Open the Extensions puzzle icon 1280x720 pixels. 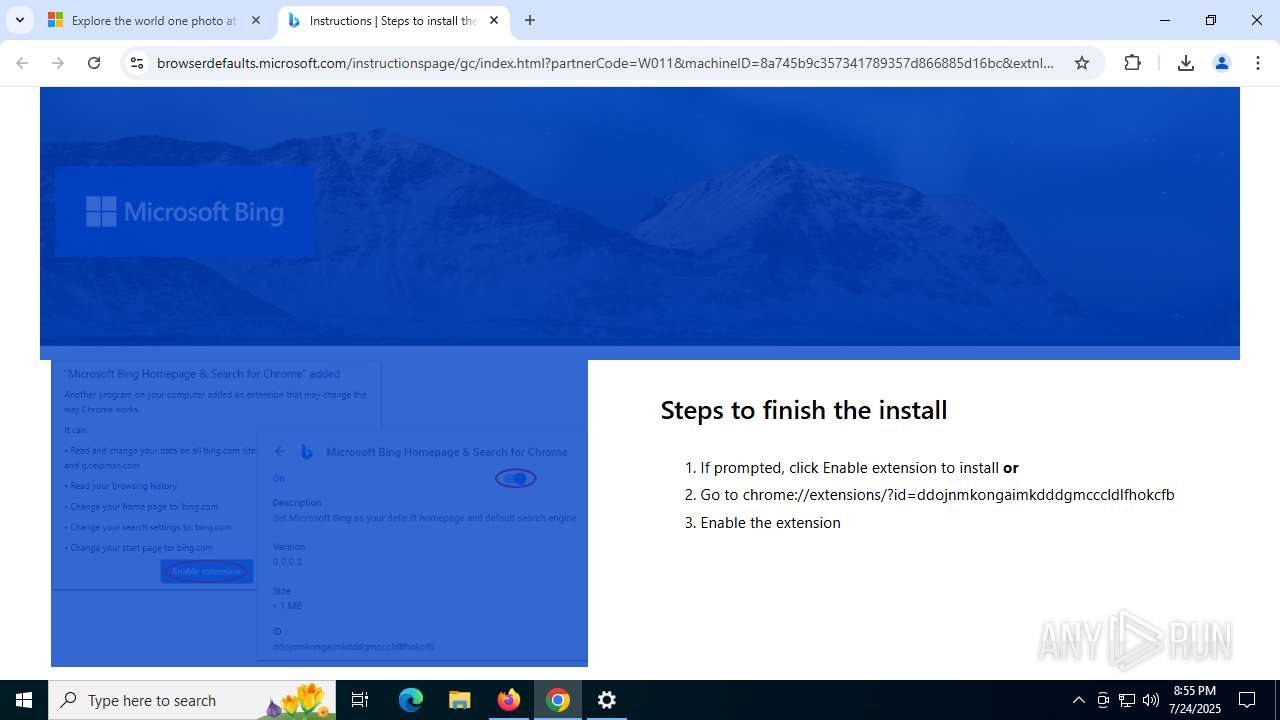coord(1132,63)
